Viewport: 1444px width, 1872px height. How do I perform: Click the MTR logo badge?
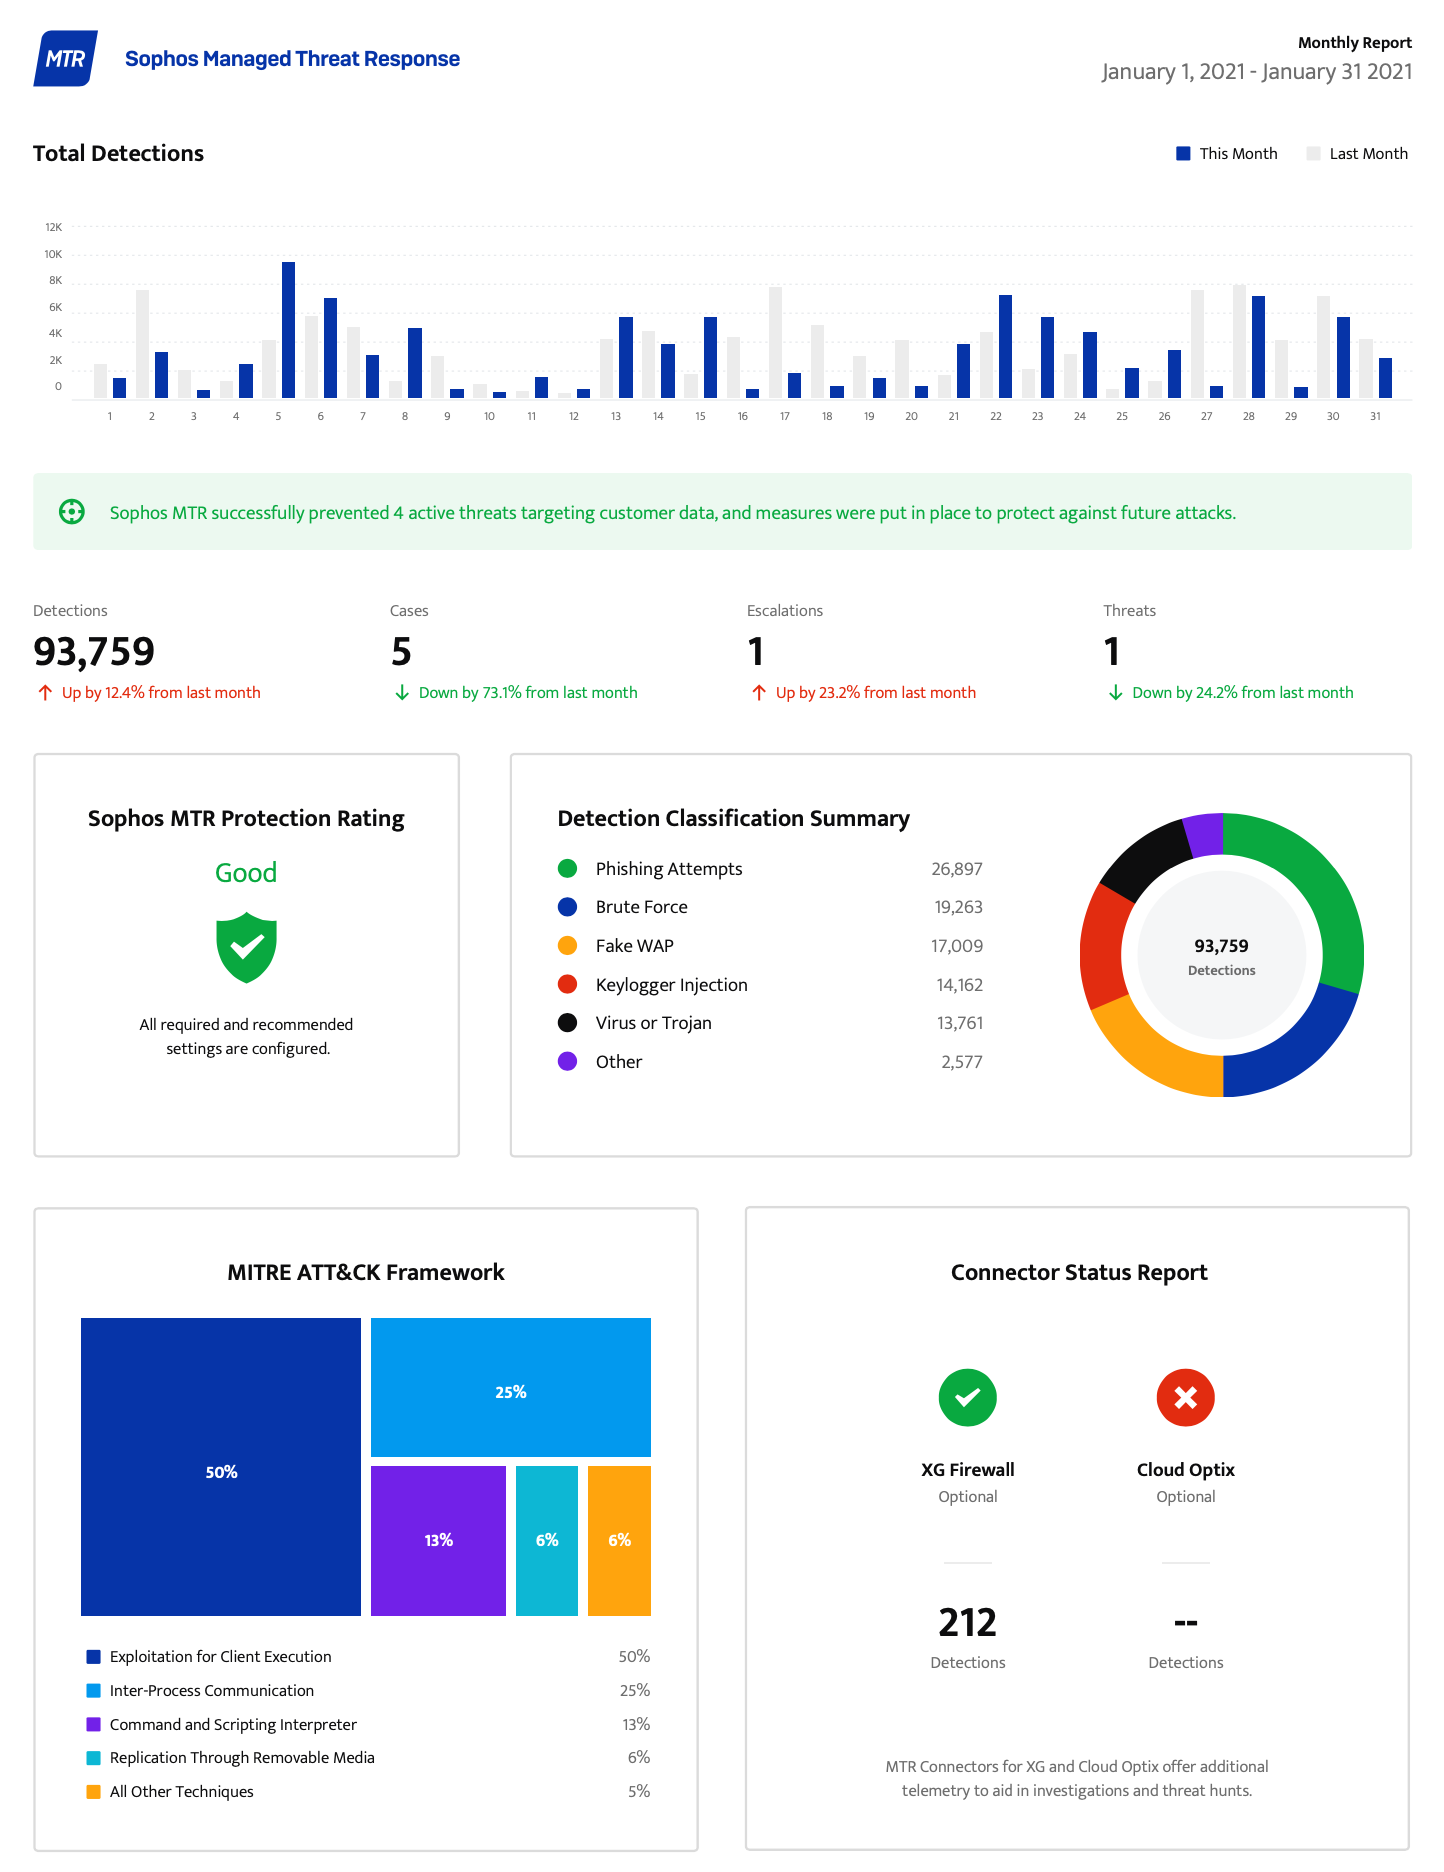coord(66,58)
